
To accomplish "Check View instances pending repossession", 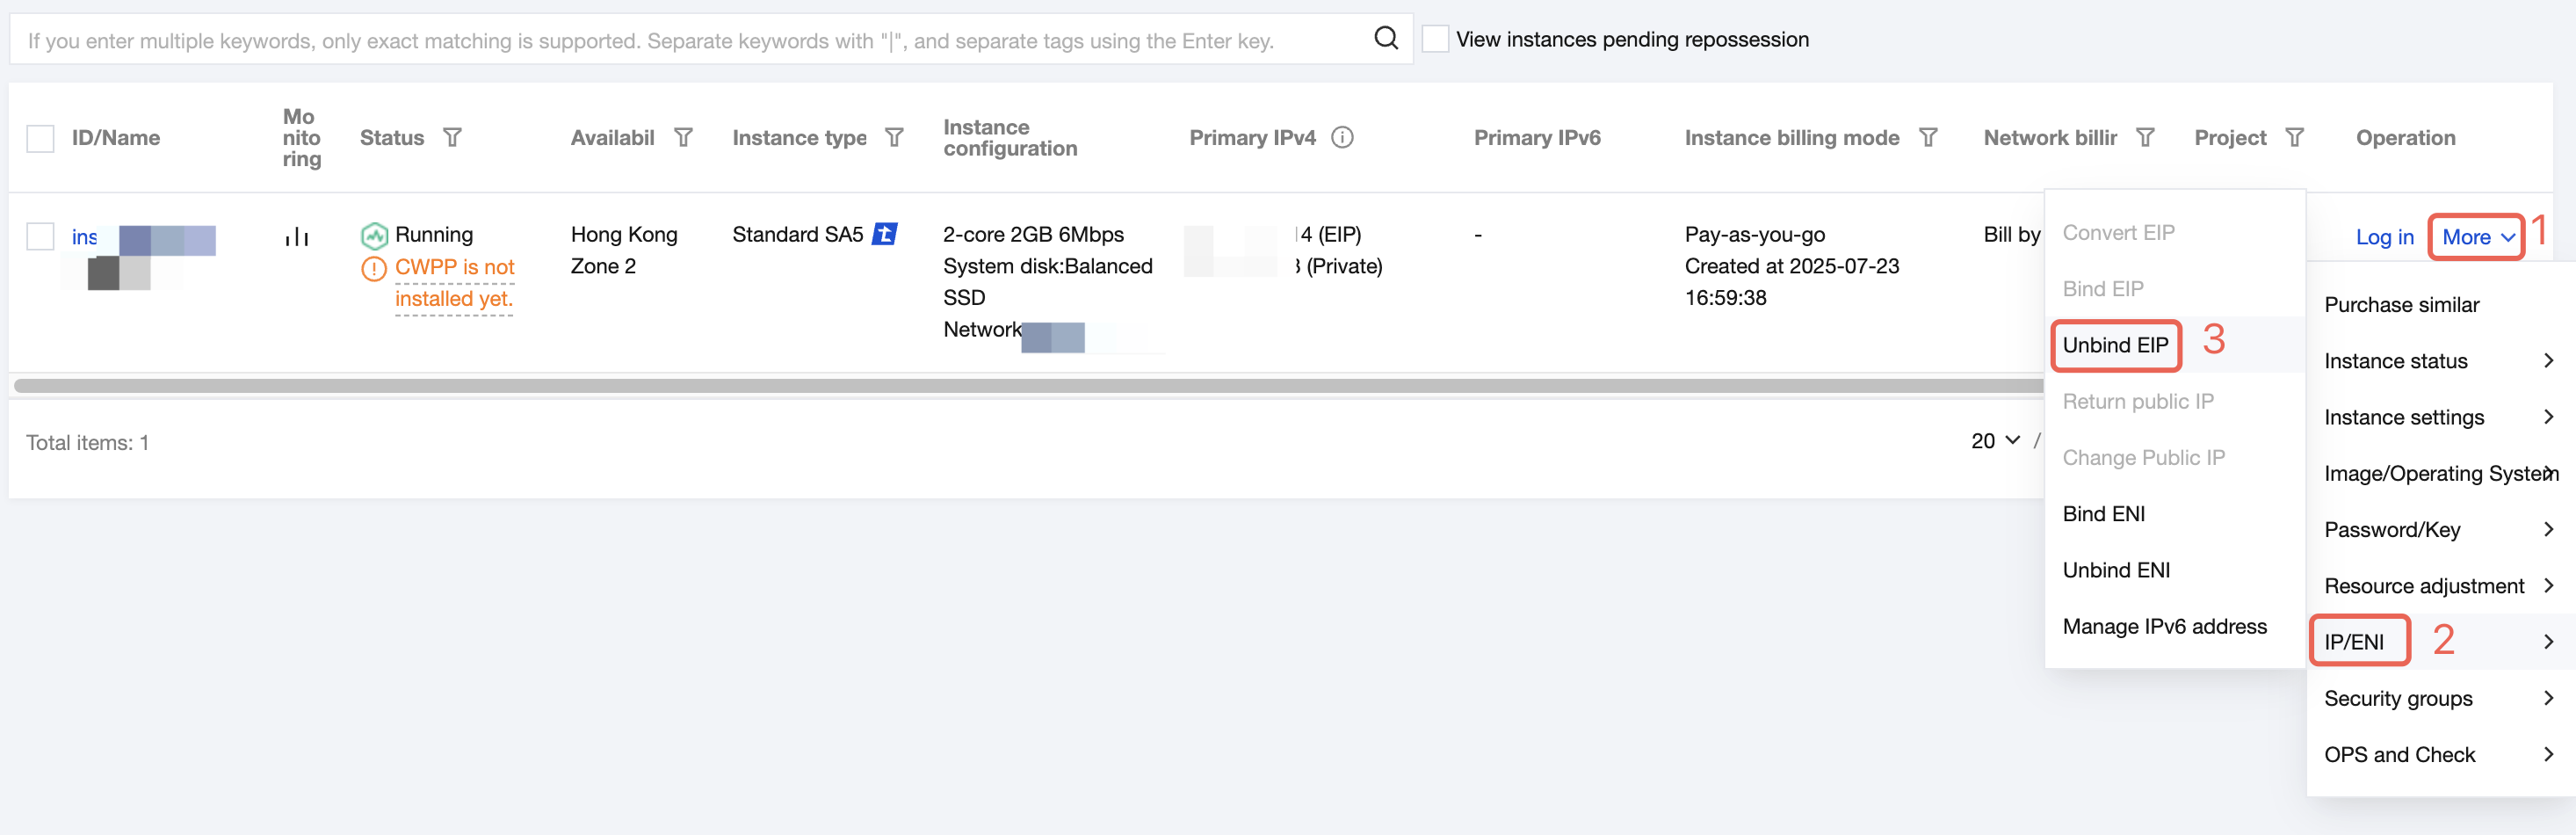I will (x=1435, y=39).
